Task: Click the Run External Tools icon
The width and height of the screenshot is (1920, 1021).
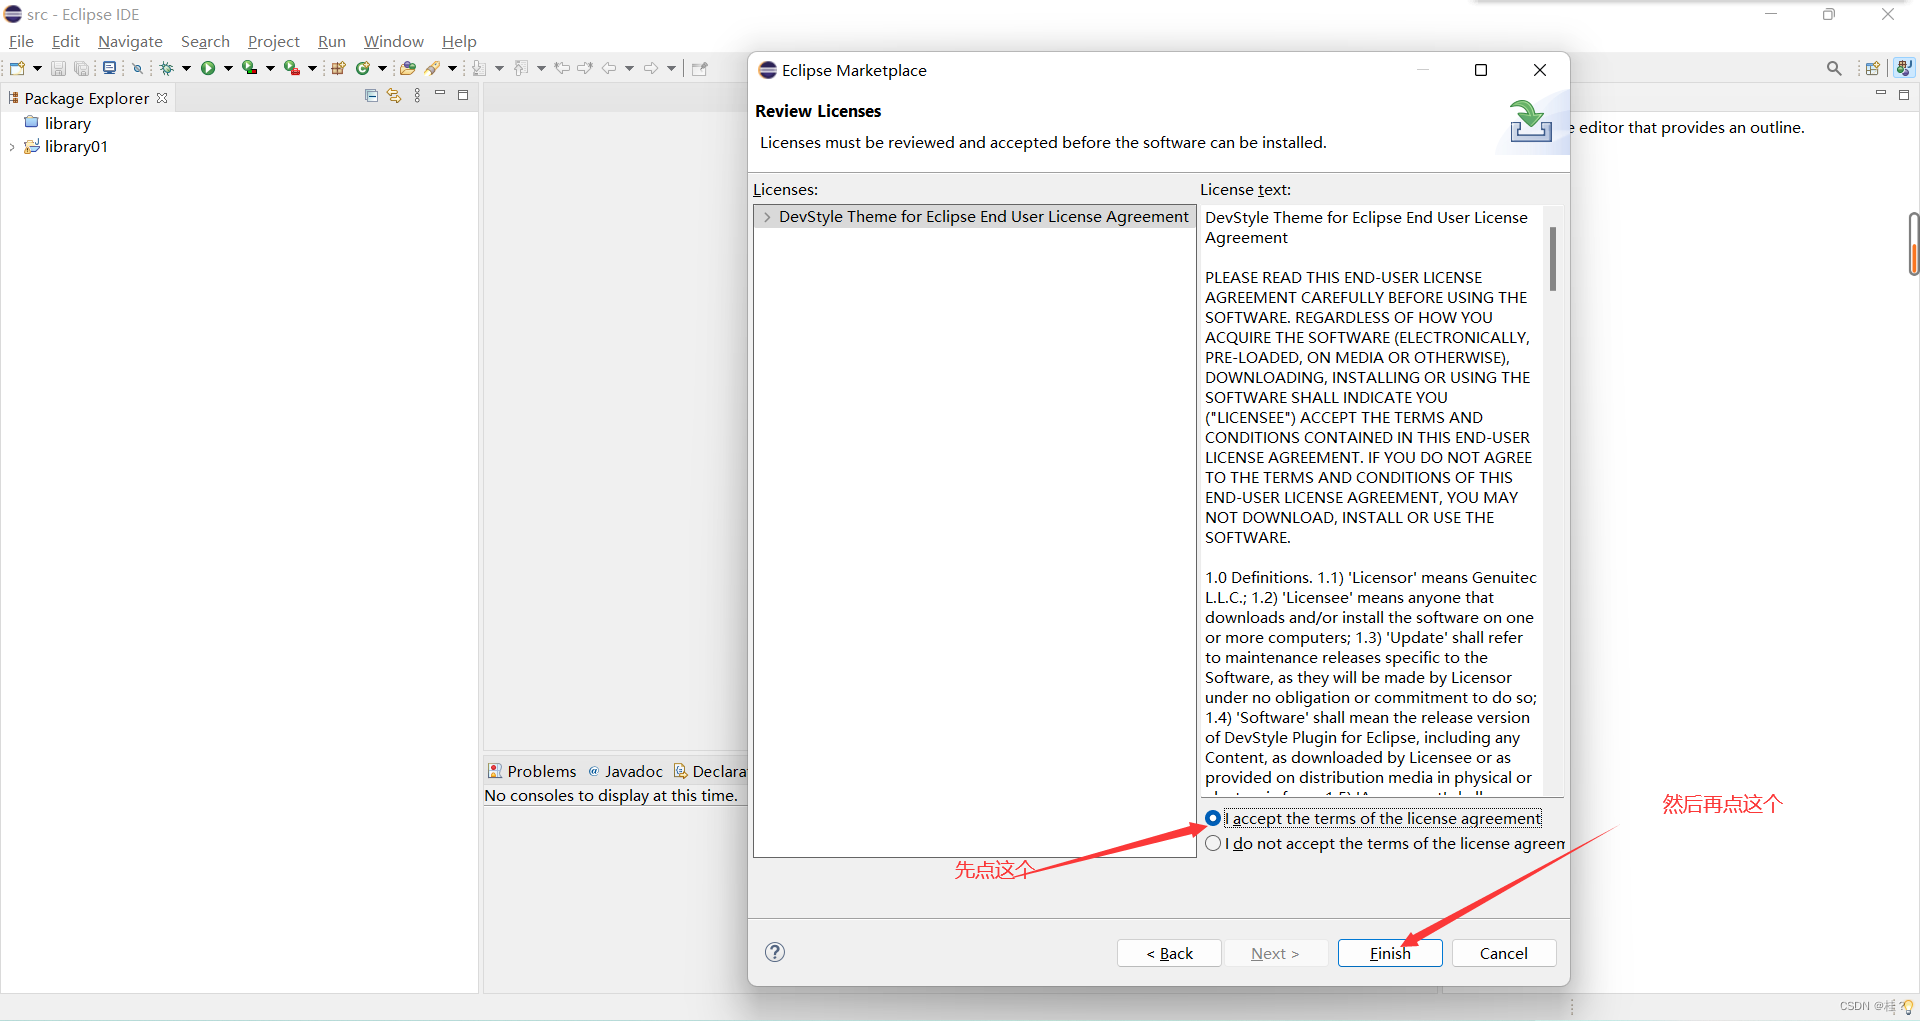Action: [292, 68]
